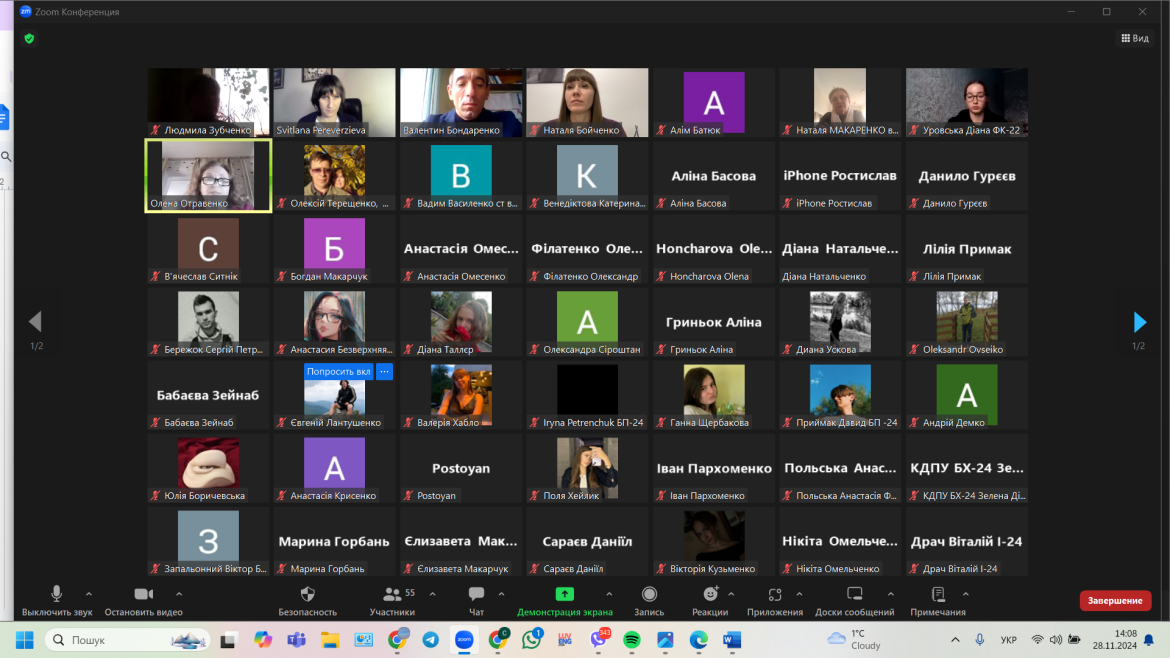Stop camera with Остановить видео button
Image resolution: width=1170 pixels, height=658 pixels.
(x=143, y=594)
